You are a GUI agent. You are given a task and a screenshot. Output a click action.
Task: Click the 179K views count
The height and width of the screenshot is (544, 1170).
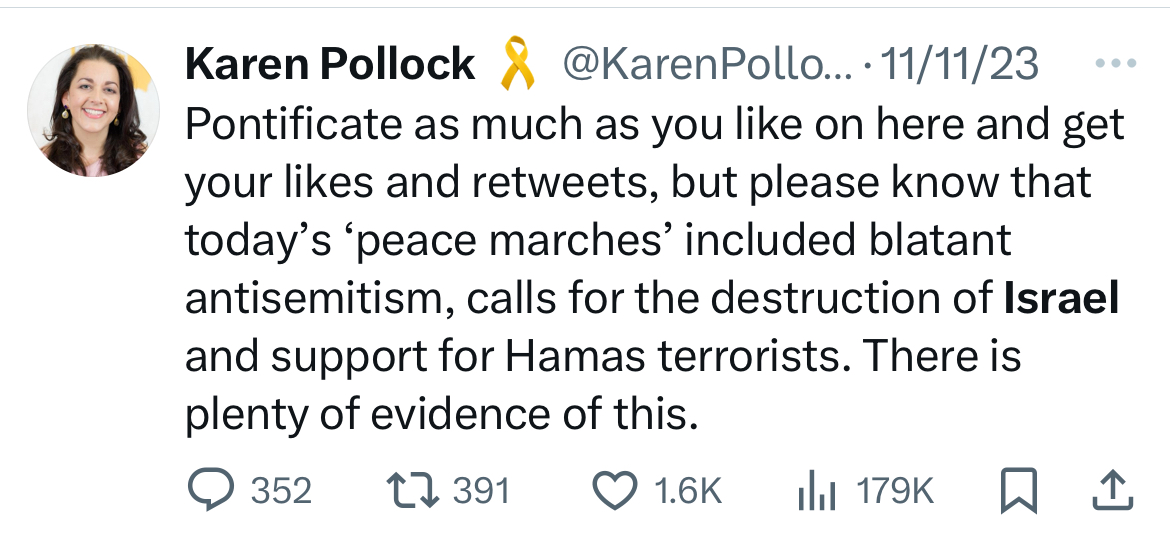(895, 492)
